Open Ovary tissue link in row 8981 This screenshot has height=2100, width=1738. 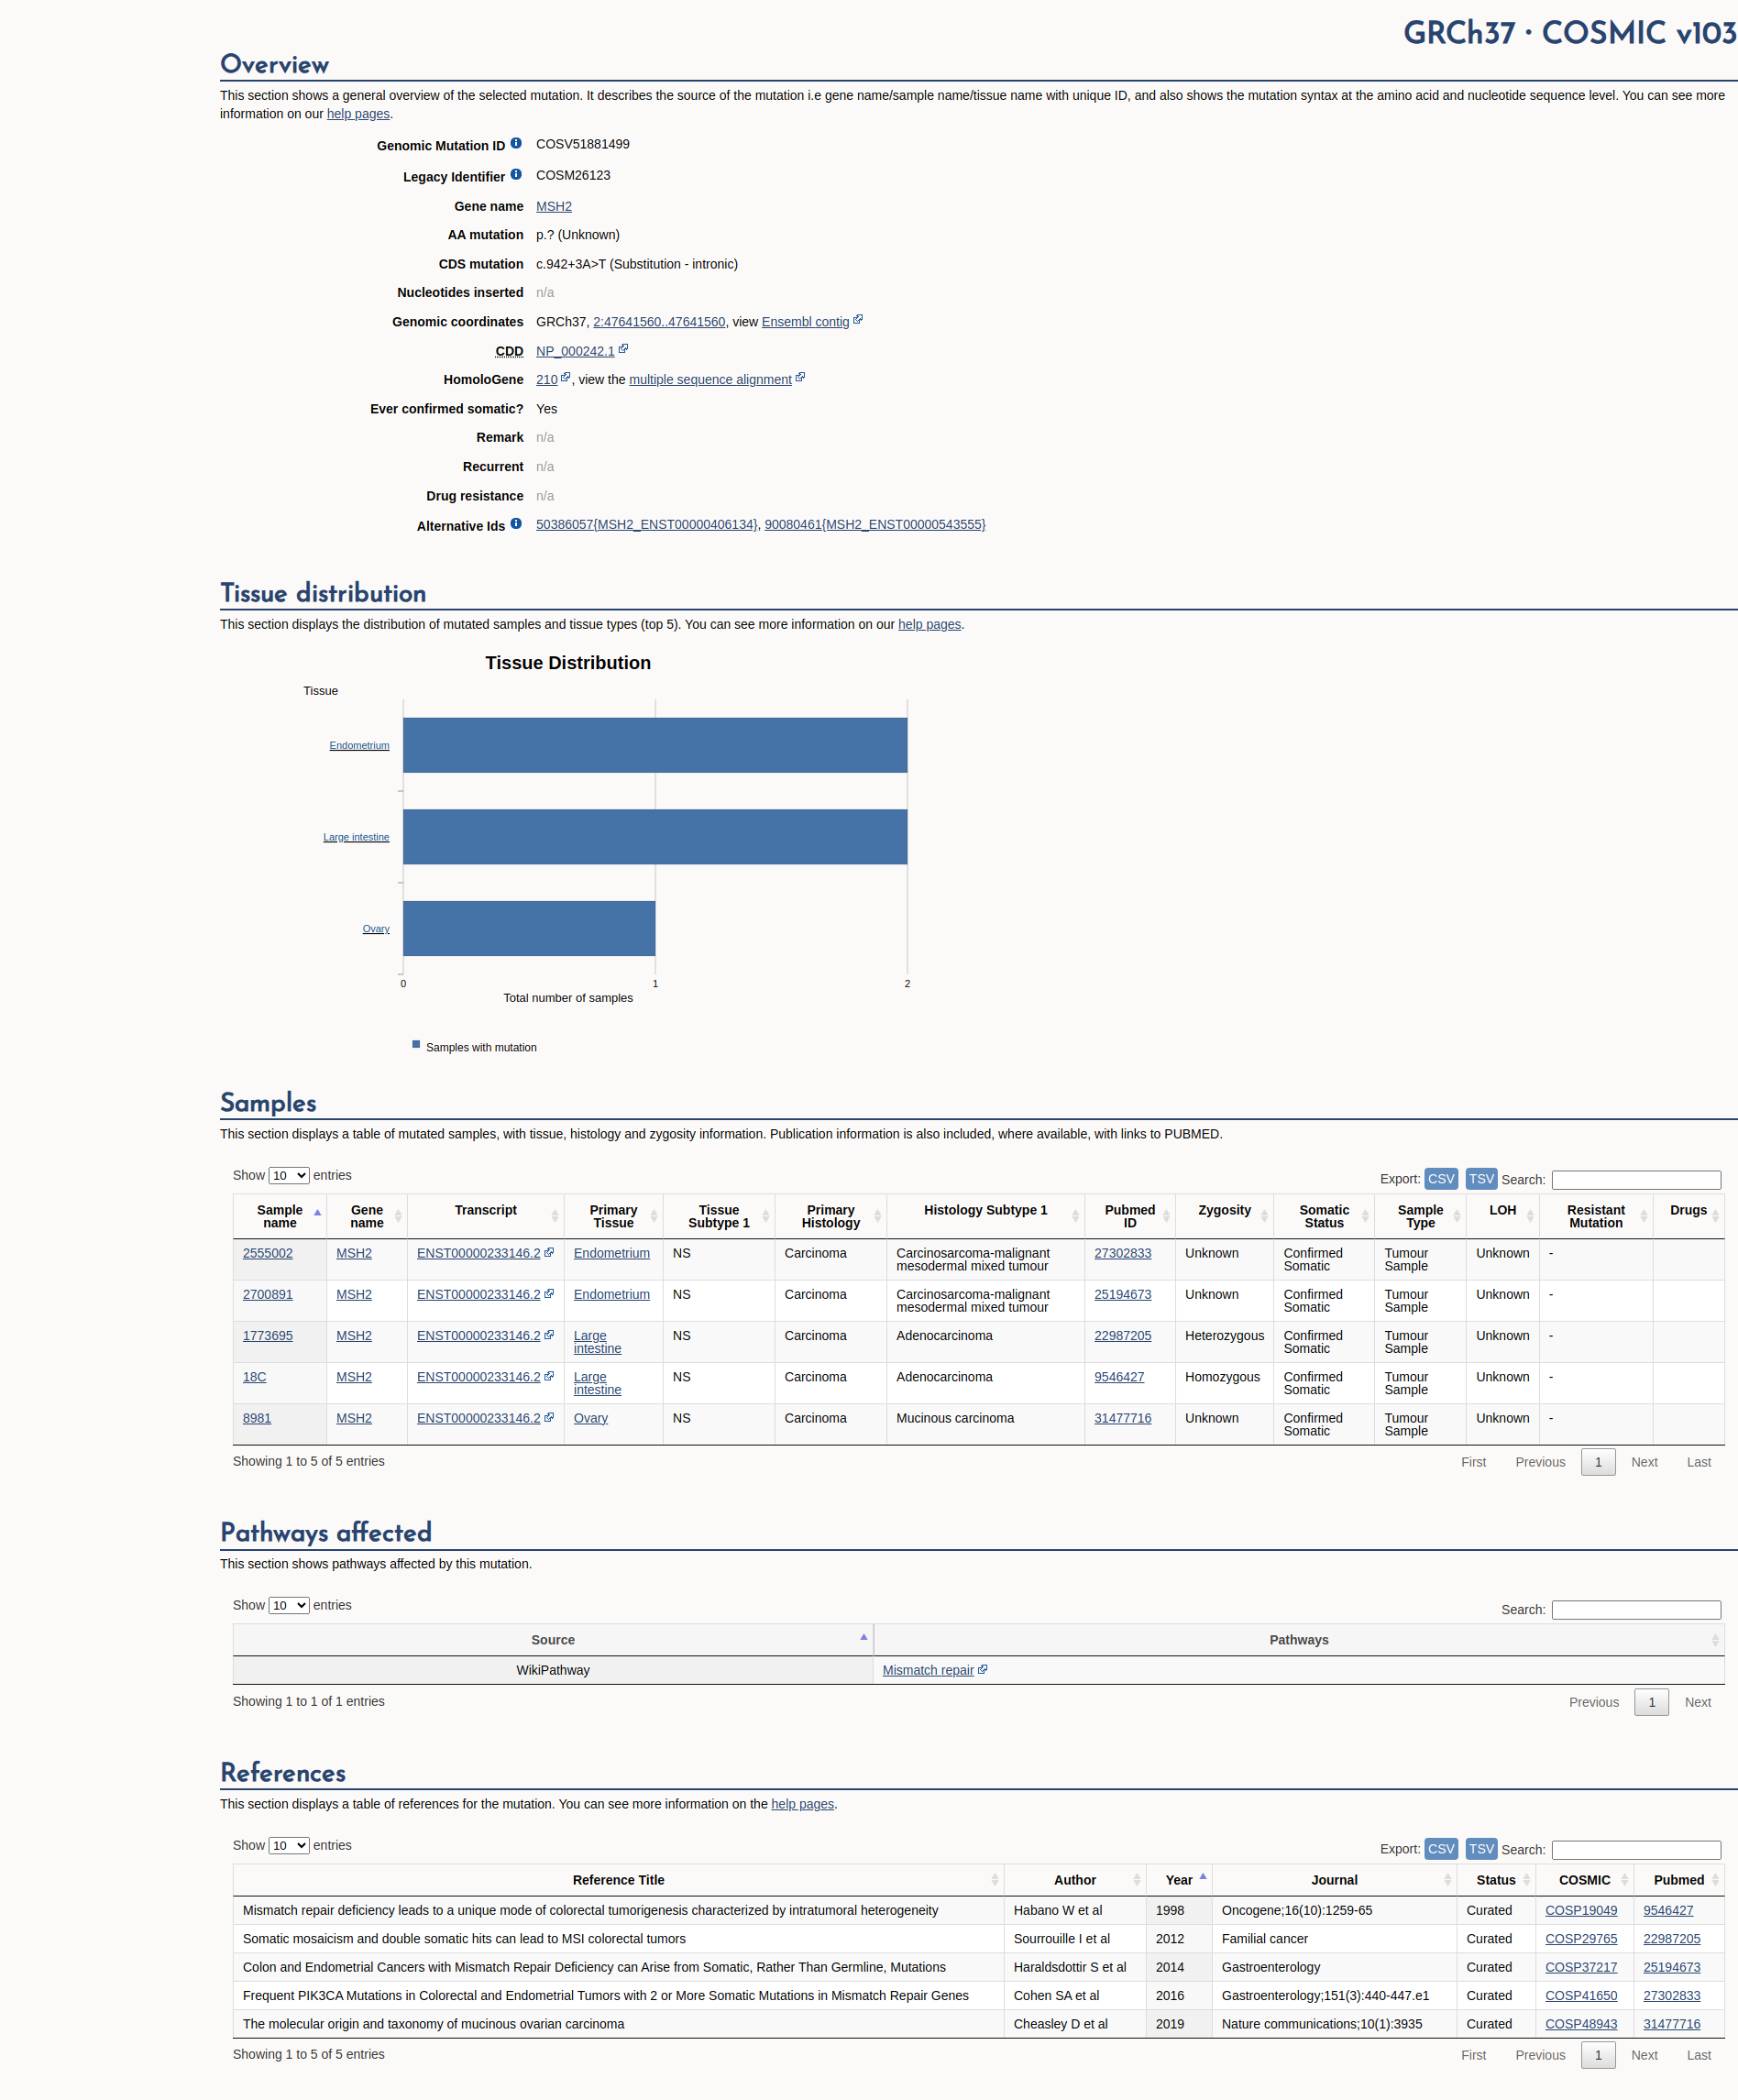(591, 1418)
